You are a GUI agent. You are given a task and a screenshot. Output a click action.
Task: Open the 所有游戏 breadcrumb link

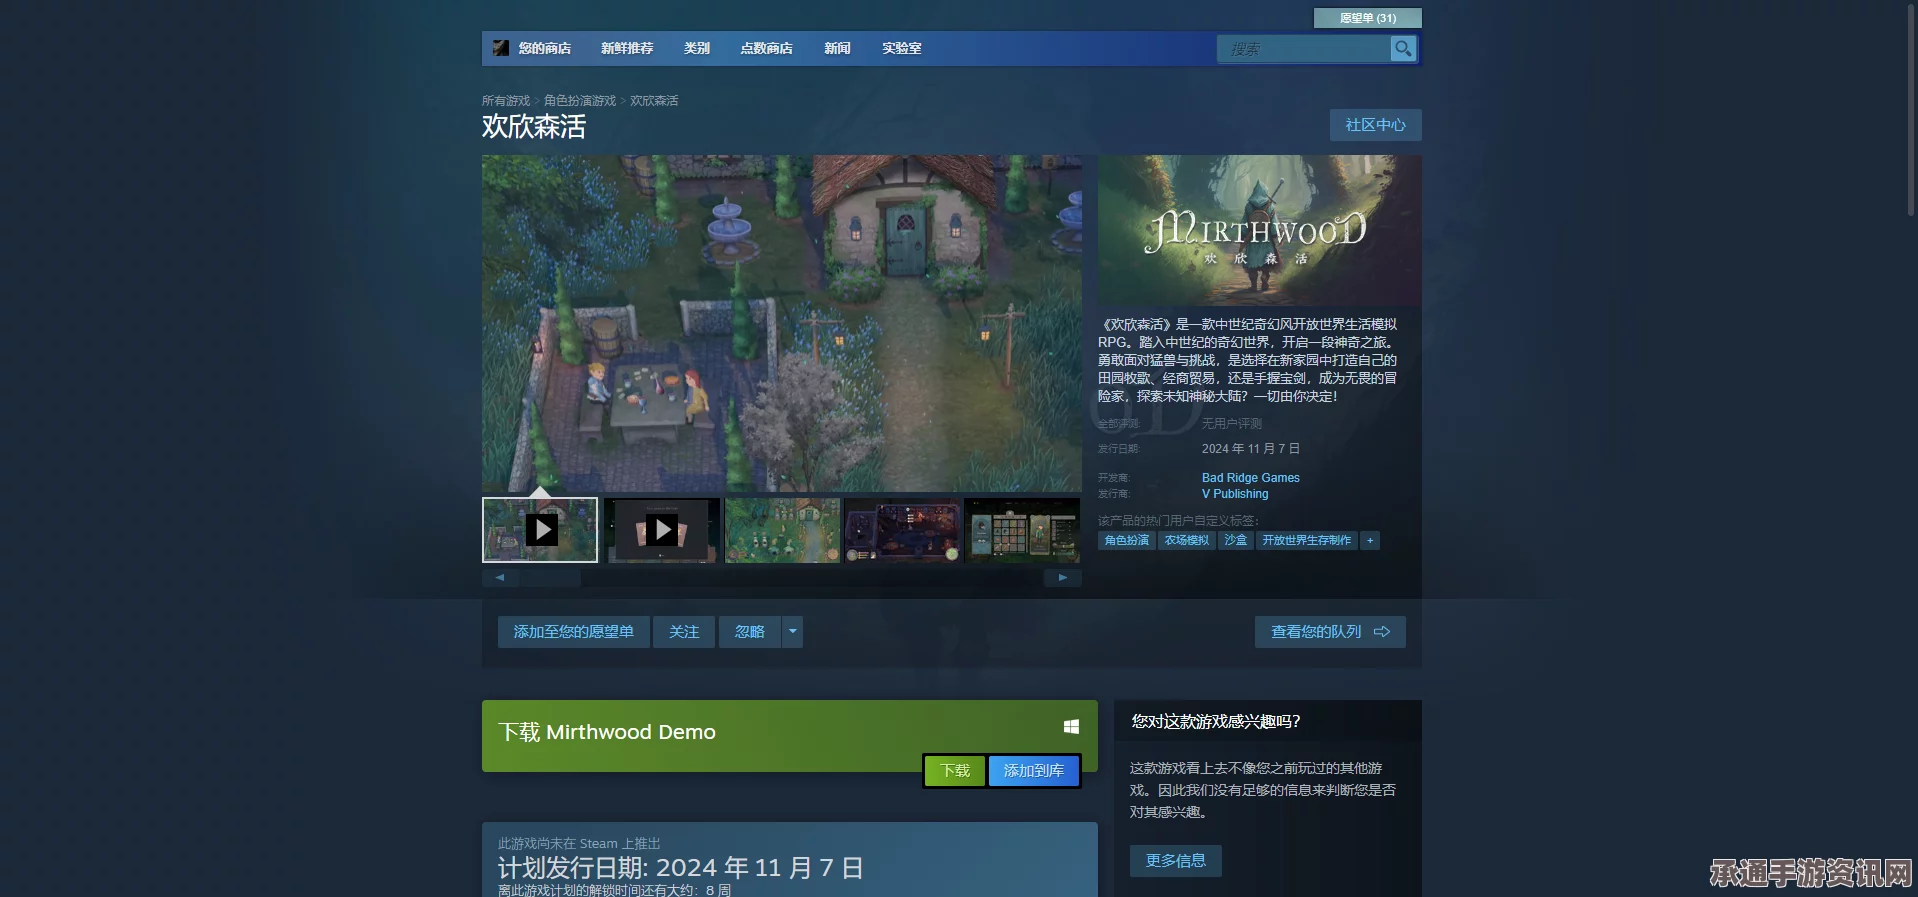point(506,101)
